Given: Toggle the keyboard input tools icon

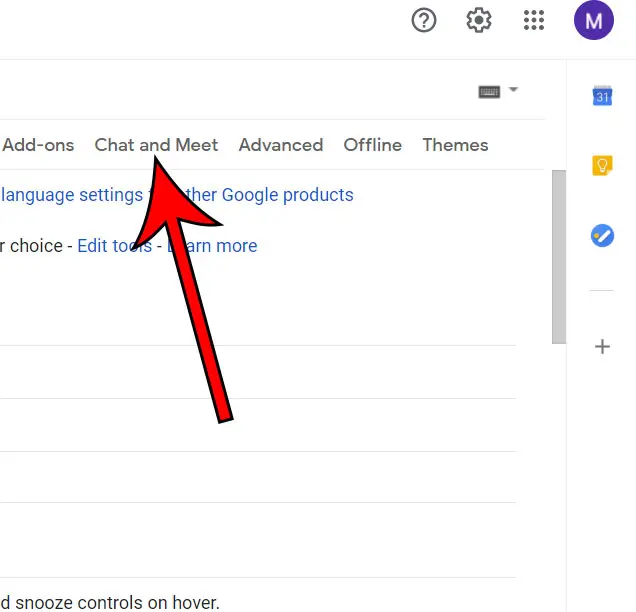Looking at the screenshot, I should tap(489, 91).
